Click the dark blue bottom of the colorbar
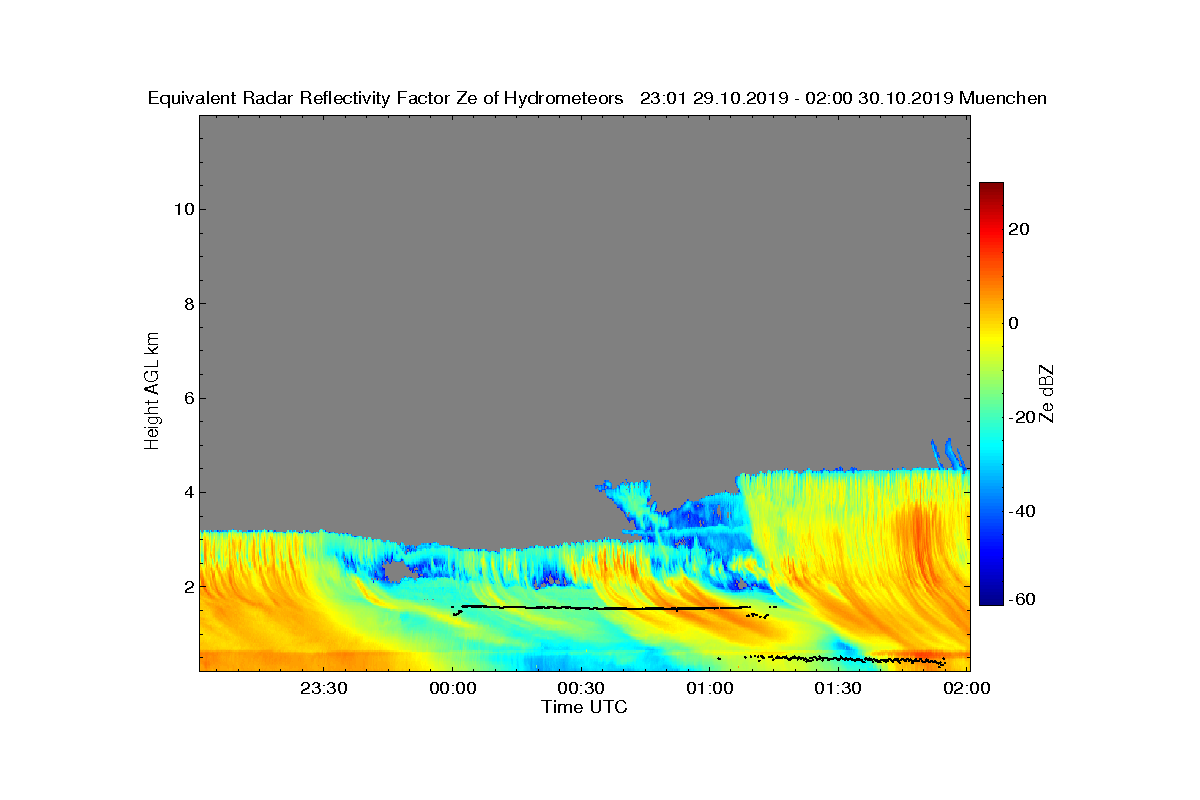 (991, 600)
